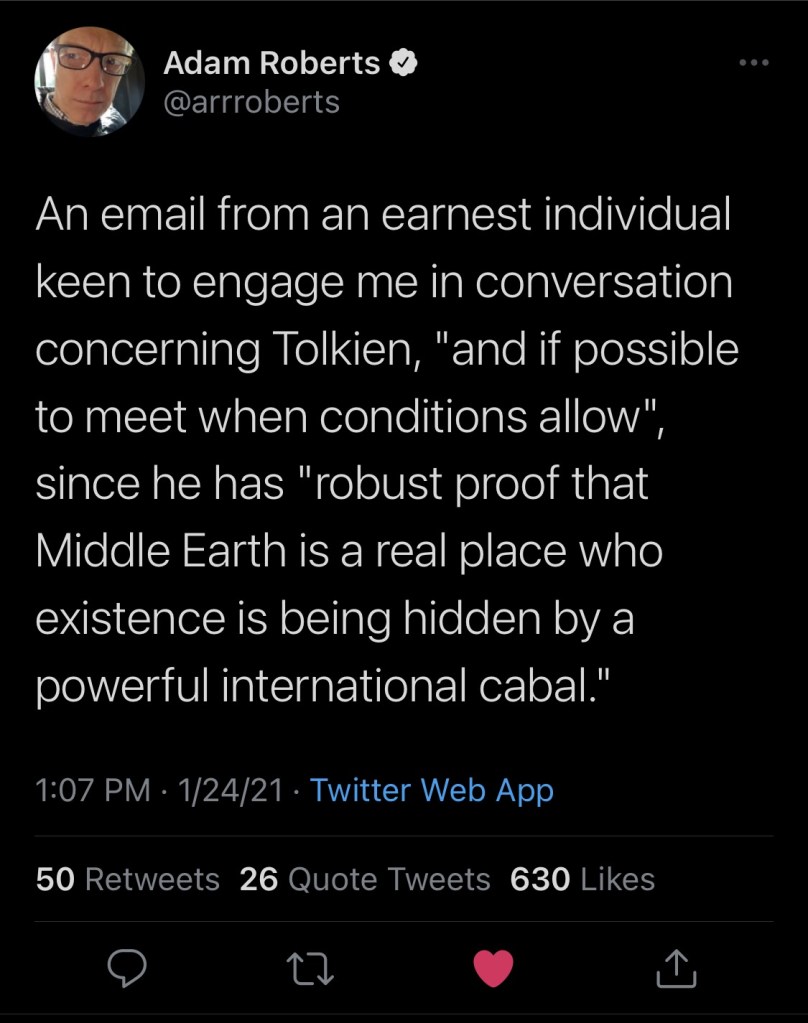This screenshot has height=1023, width=808.
Task: View the 26 Quote Tweets list
Action: tap(365, 879)
